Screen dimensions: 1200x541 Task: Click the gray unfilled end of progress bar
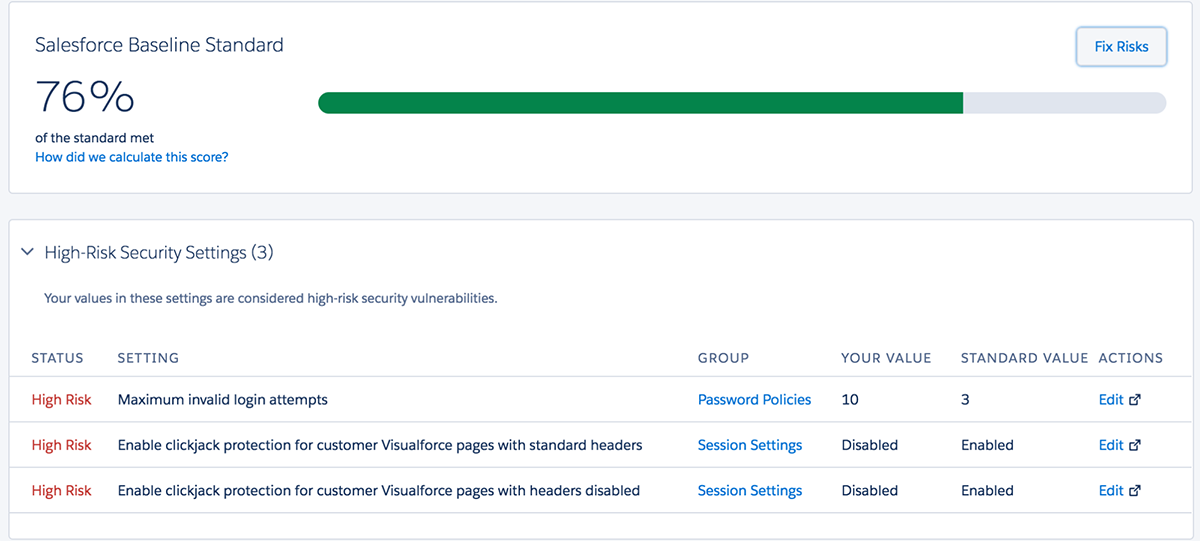pyautogui.click(x=1064, y=103)
